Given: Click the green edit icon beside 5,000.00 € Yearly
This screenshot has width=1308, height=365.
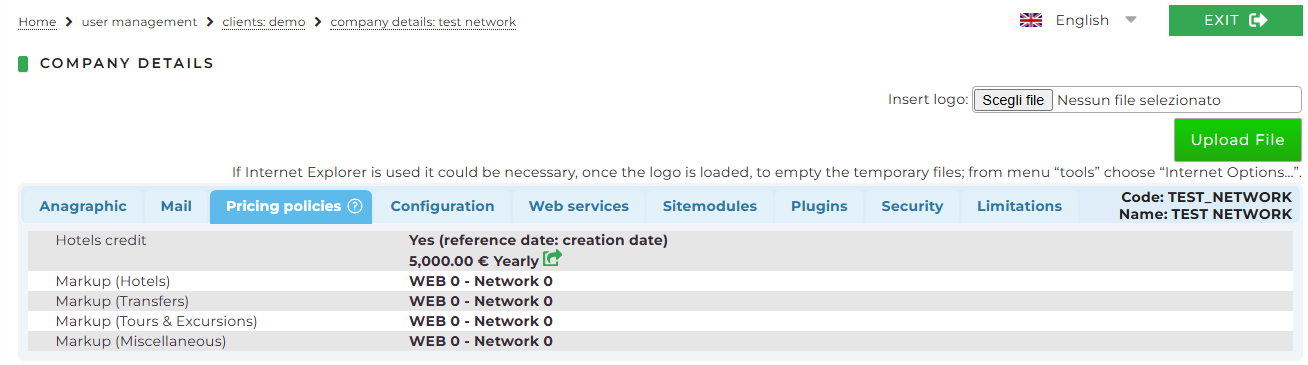Looking at the screenshot, I should [x=552, y=258].
